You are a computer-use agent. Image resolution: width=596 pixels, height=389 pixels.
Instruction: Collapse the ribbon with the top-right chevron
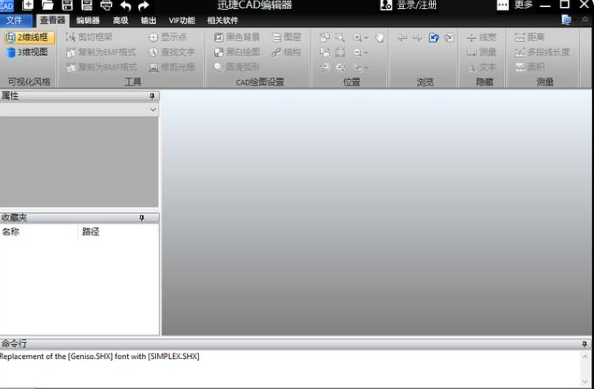click(585, 20)
